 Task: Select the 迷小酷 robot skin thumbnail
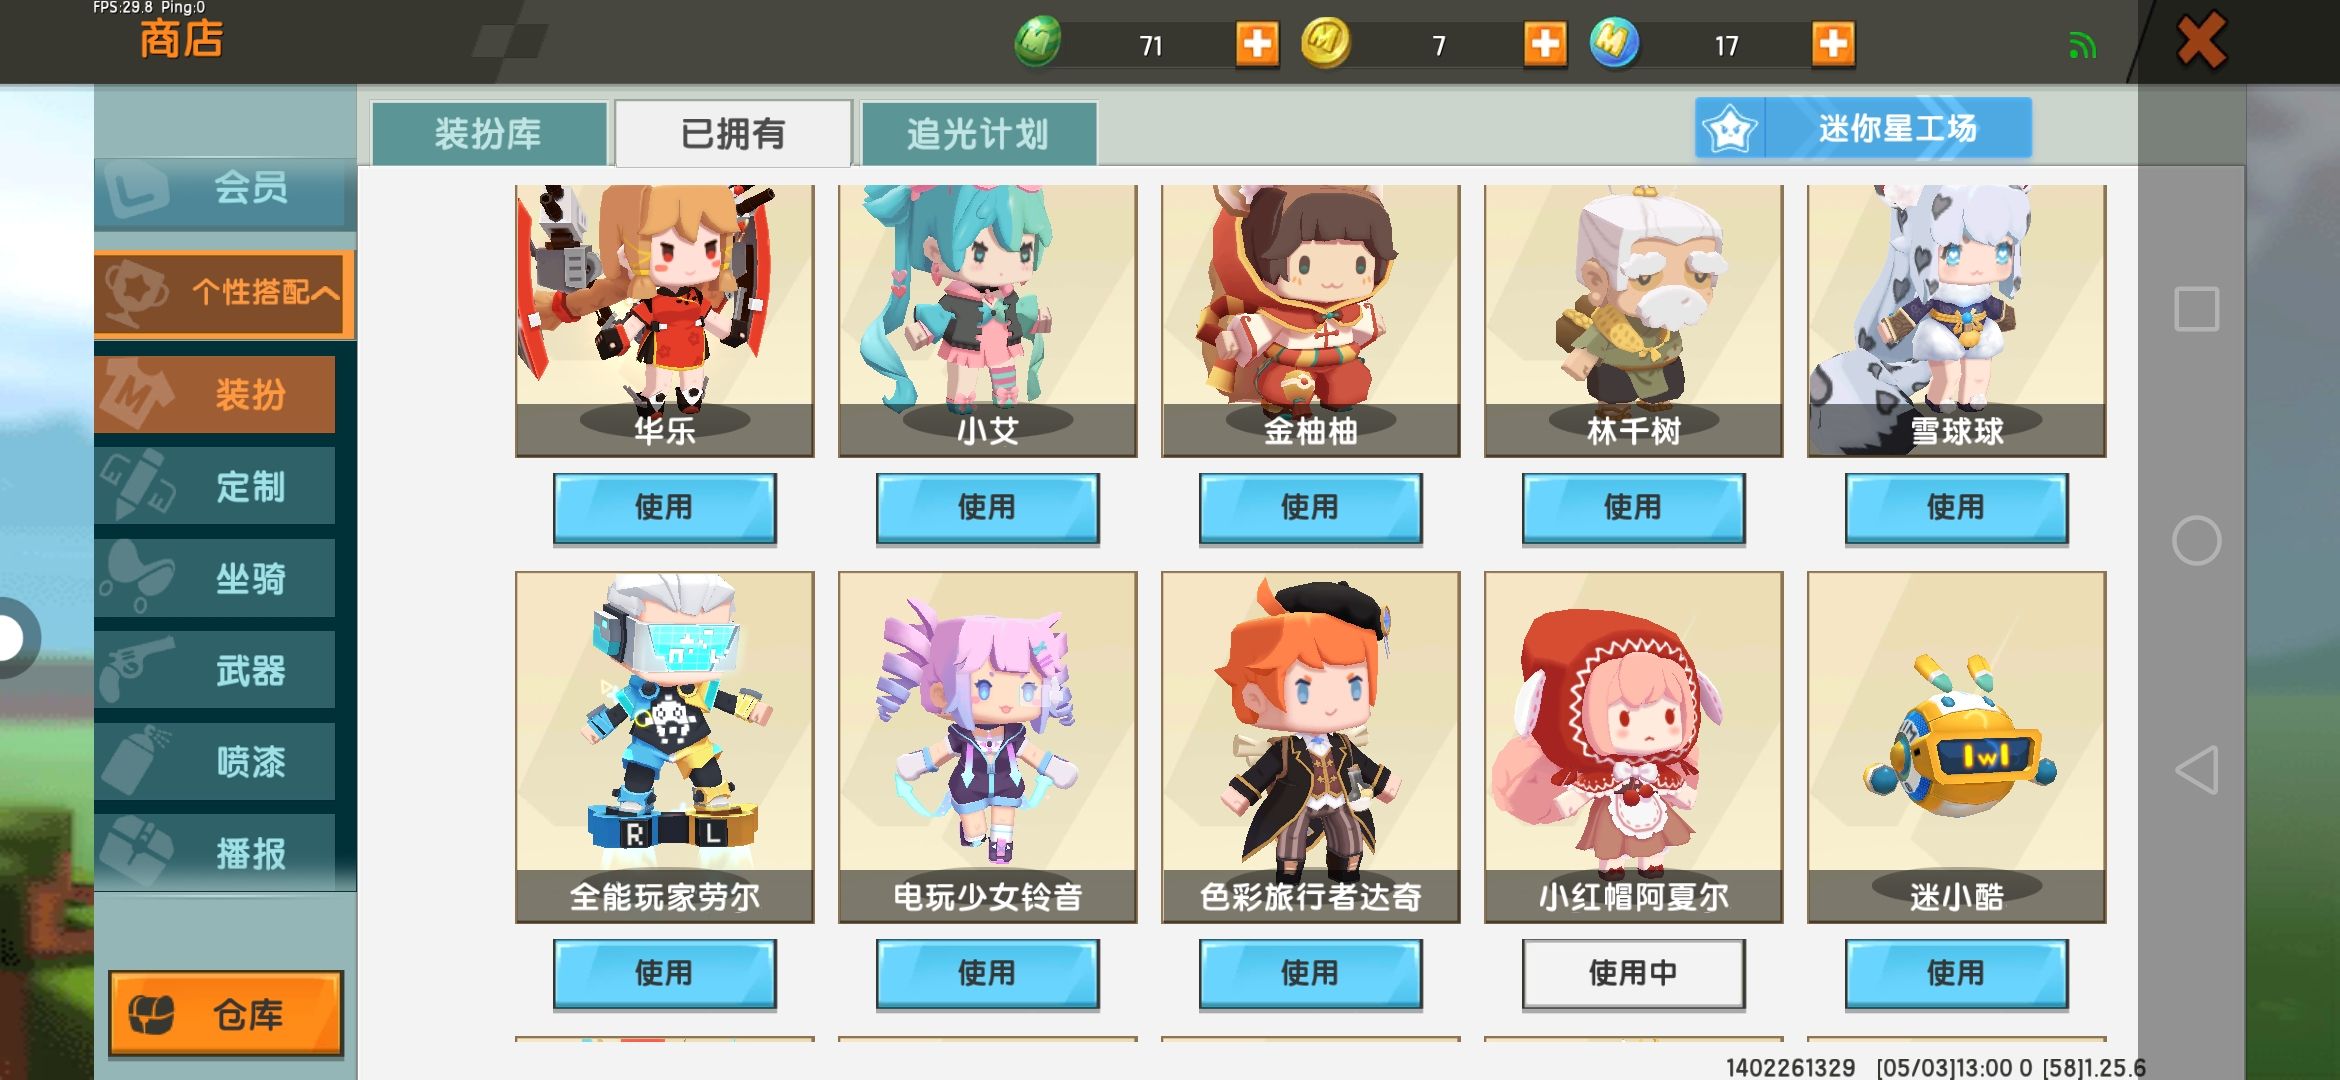(1956, 747)
